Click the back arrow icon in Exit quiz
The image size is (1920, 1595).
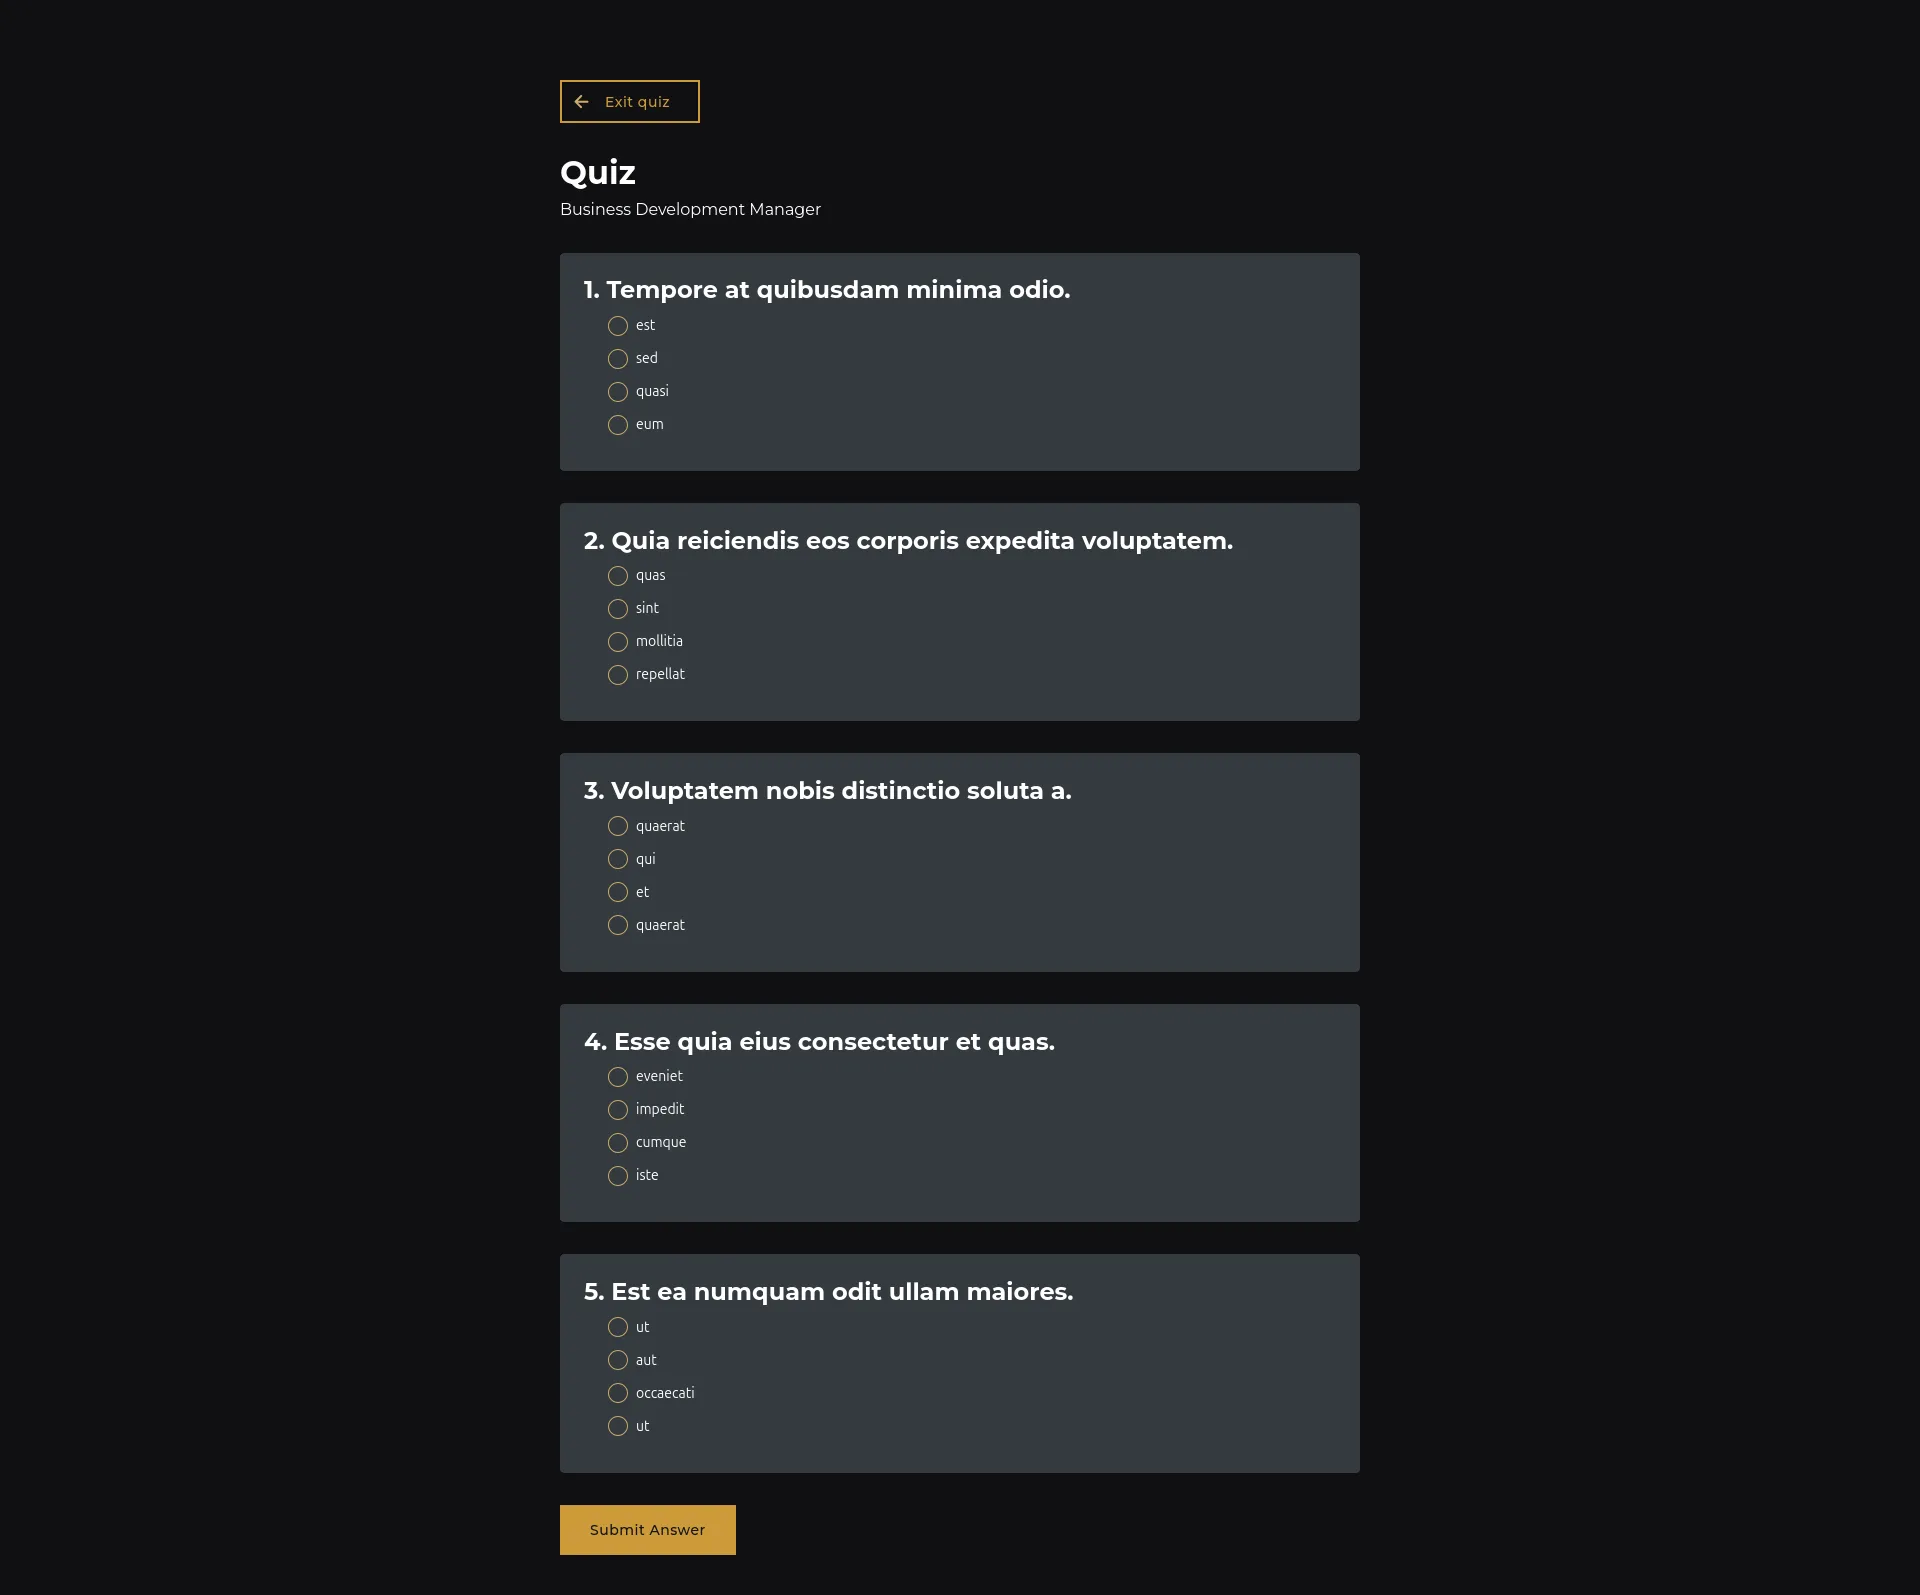[x=582, y=102]
